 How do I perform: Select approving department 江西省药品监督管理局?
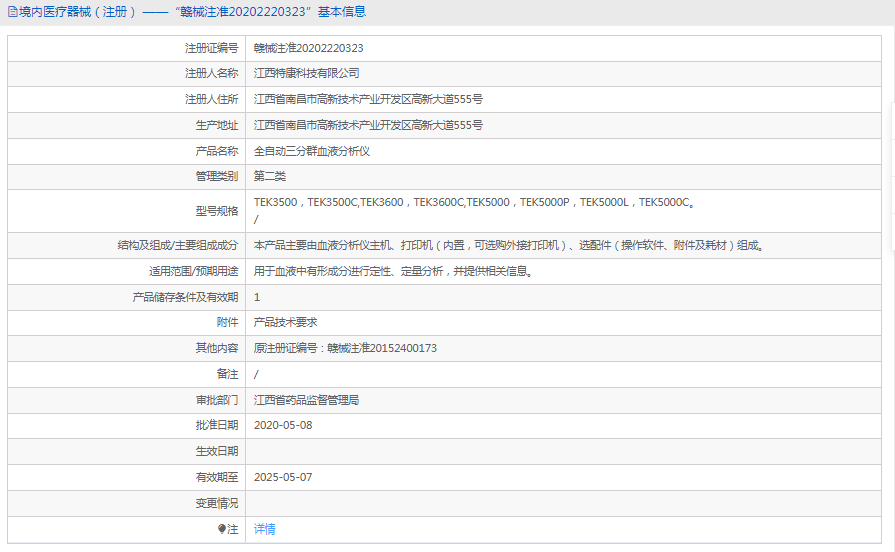coord(307,400)
